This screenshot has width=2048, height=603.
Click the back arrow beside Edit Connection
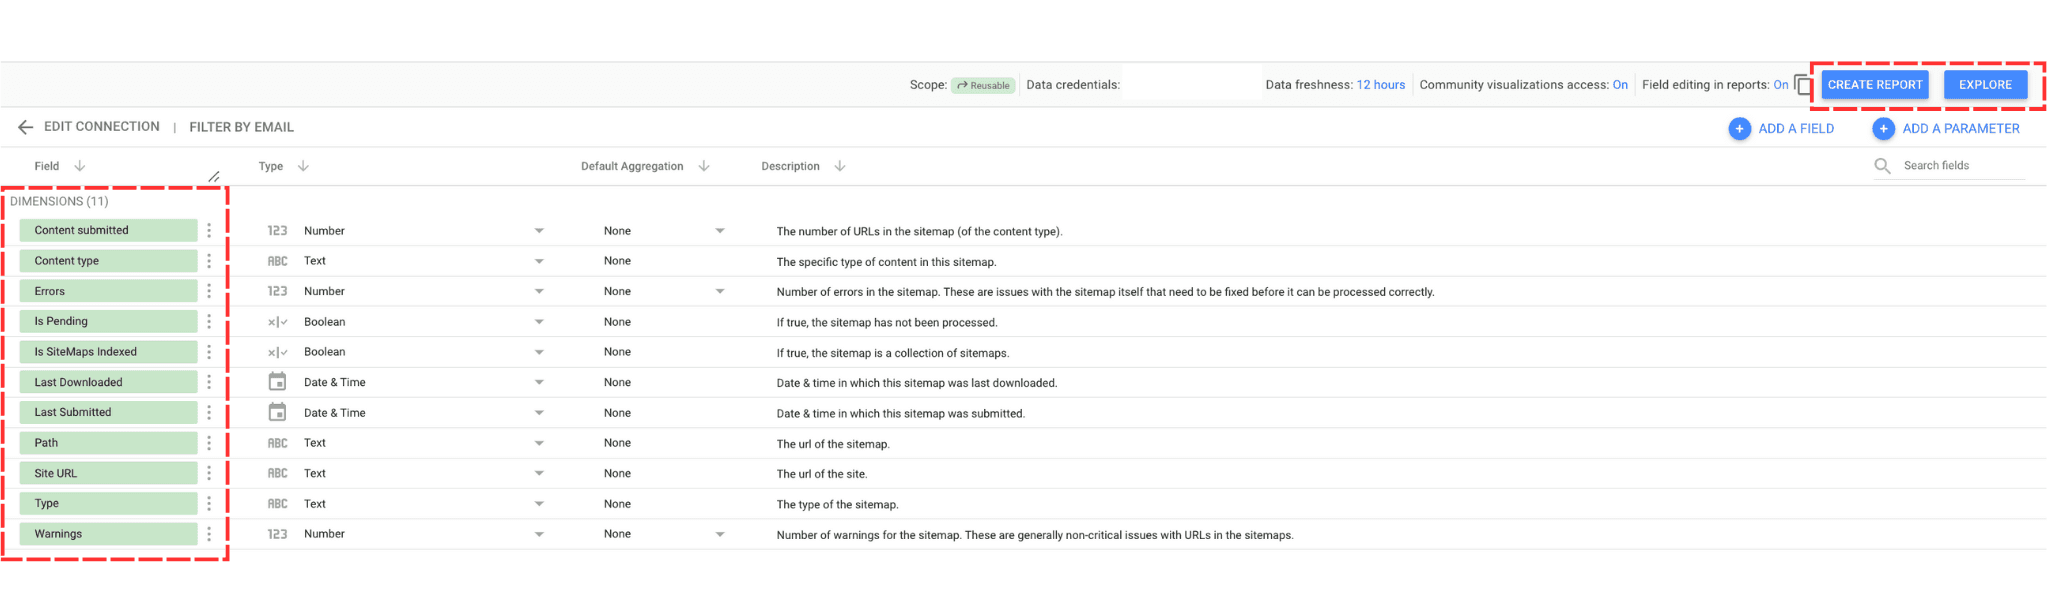pos(26,127)
